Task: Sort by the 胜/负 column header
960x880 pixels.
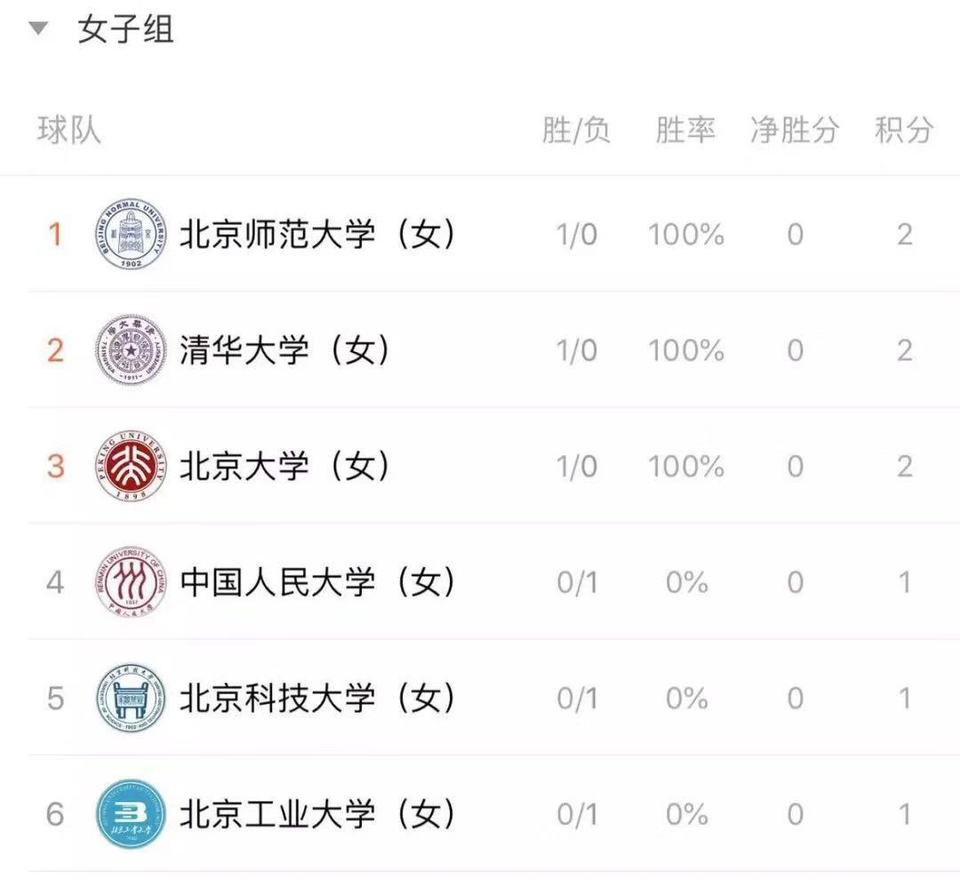Action: pyautogui.click(x=576, y=130)
